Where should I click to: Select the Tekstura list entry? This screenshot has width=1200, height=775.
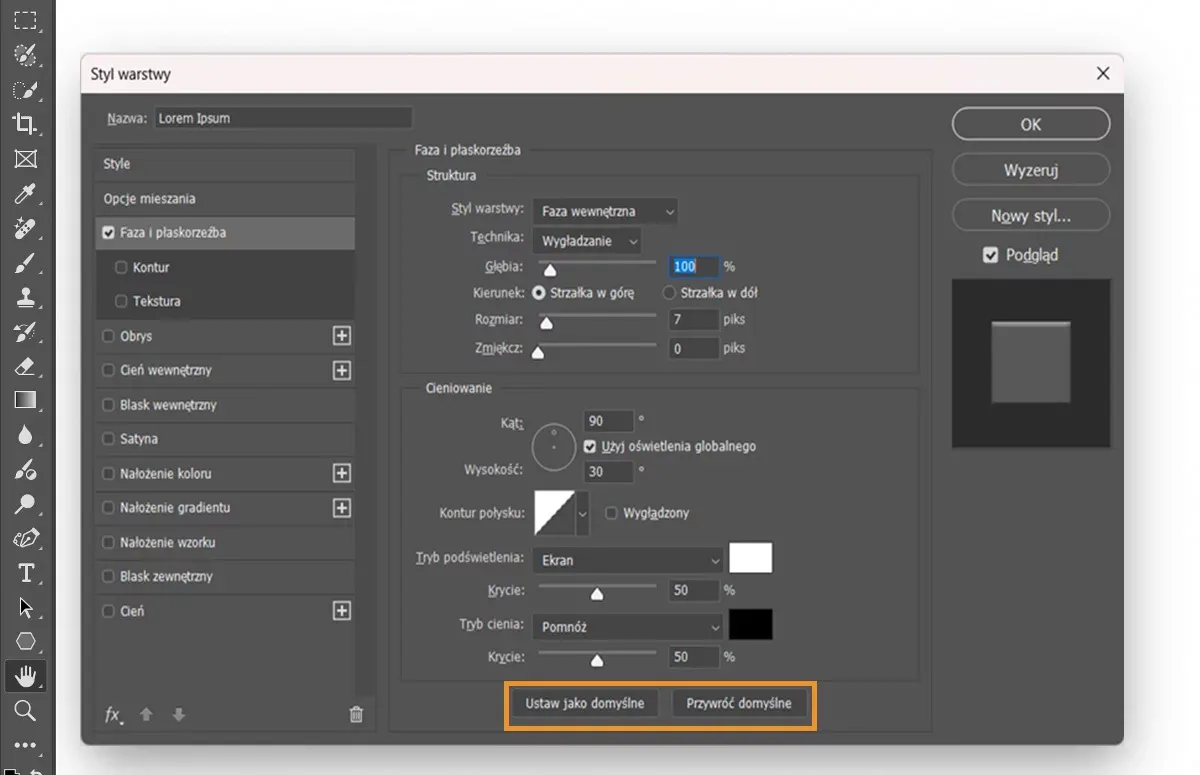[155, 300]
